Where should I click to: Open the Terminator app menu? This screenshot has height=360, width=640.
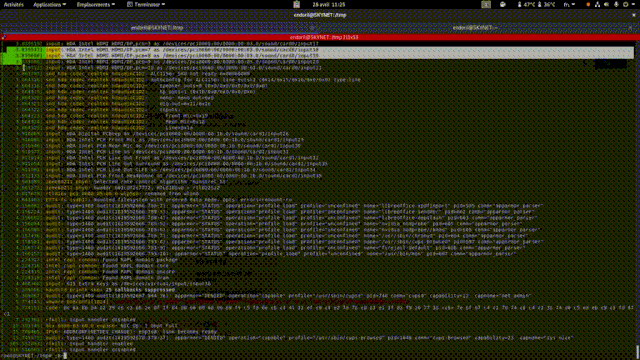[146, 4]
